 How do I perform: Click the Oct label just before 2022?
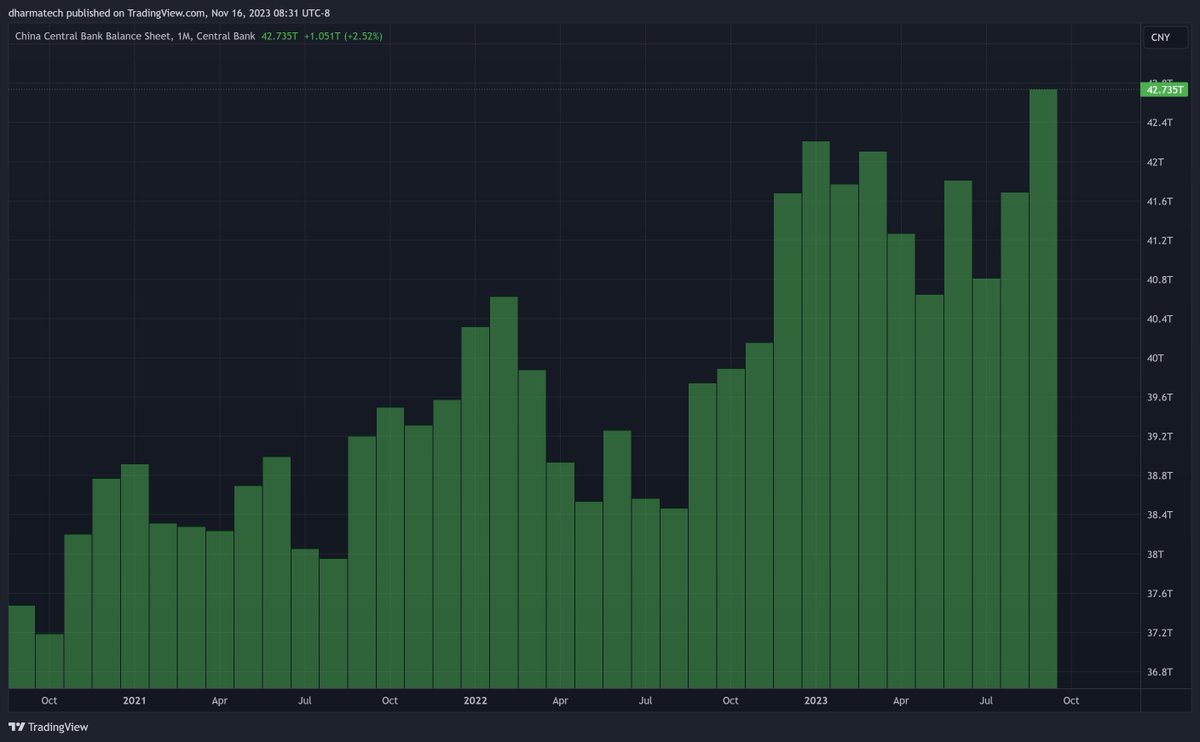[x=390, y=701]
